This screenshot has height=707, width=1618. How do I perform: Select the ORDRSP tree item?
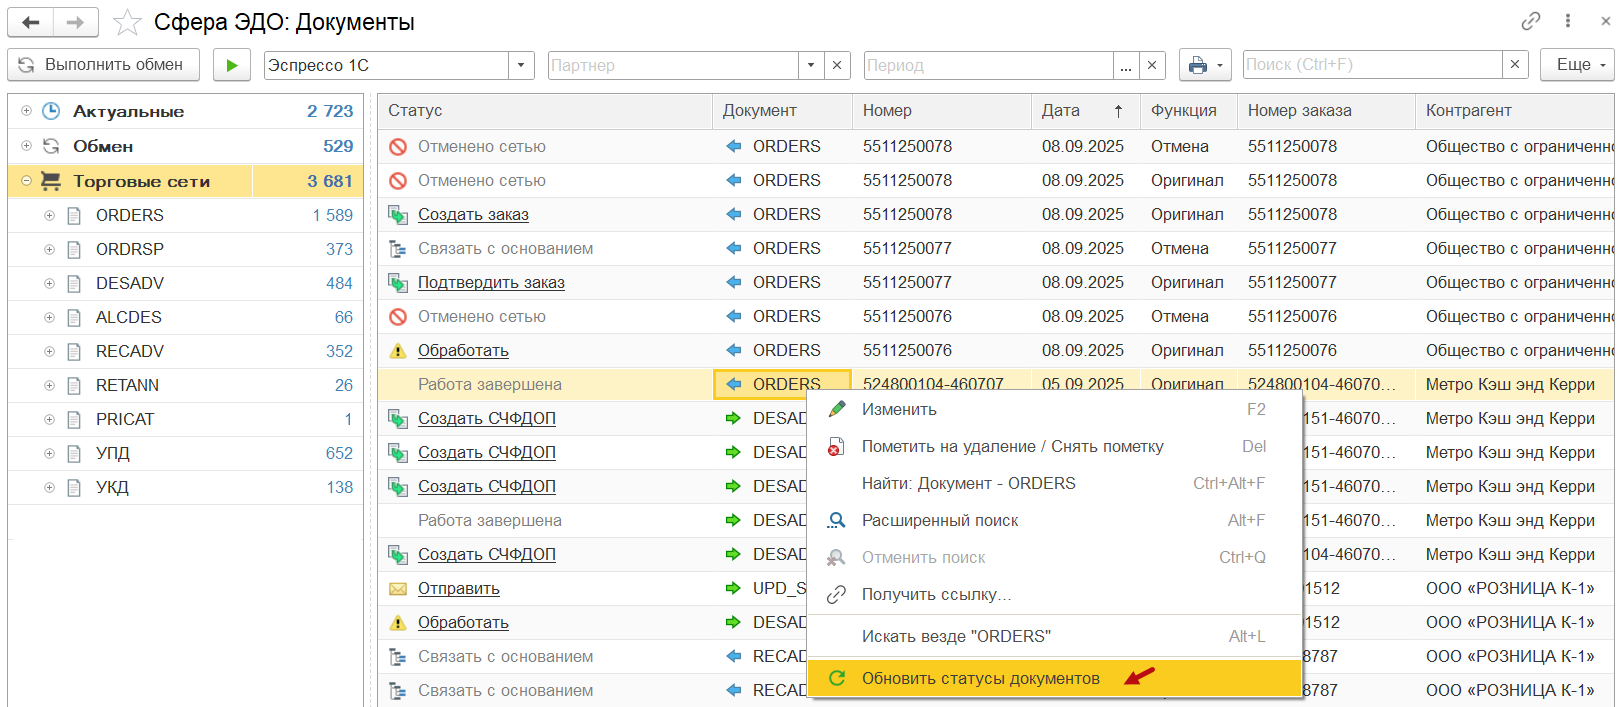pyautogui.click(x=186, y=249)
